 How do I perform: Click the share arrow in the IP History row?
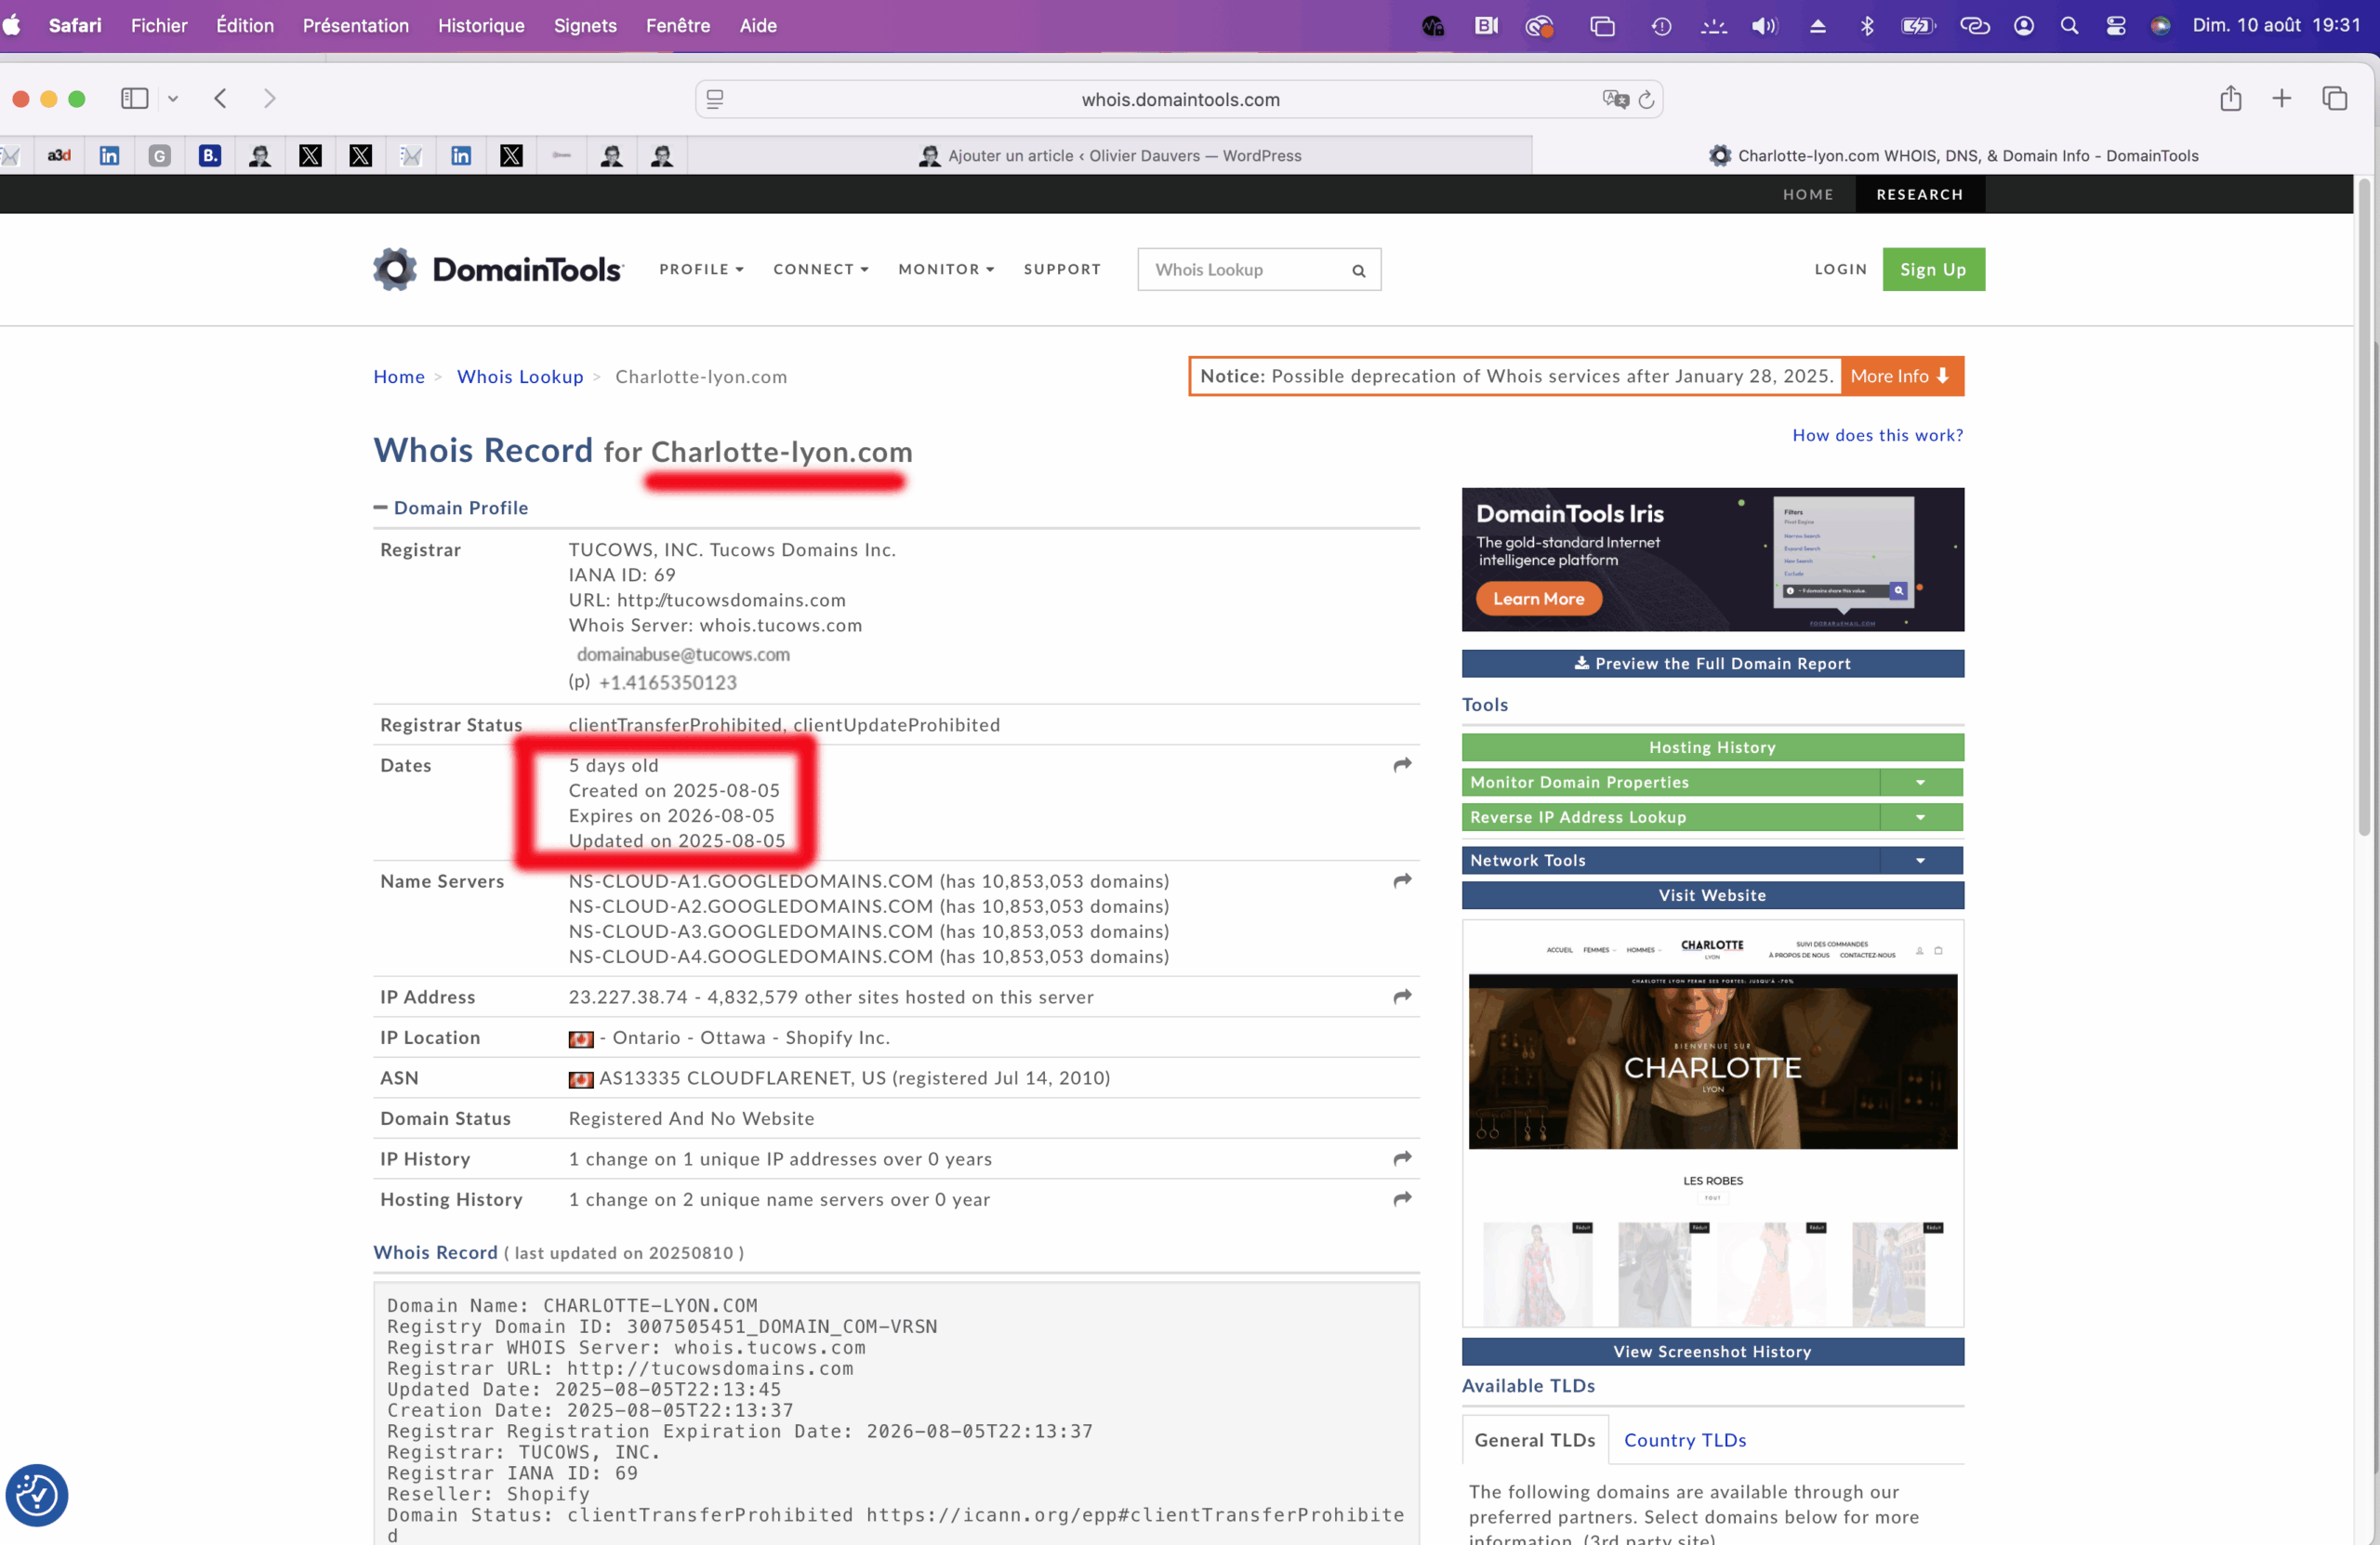(1402, 1159)
